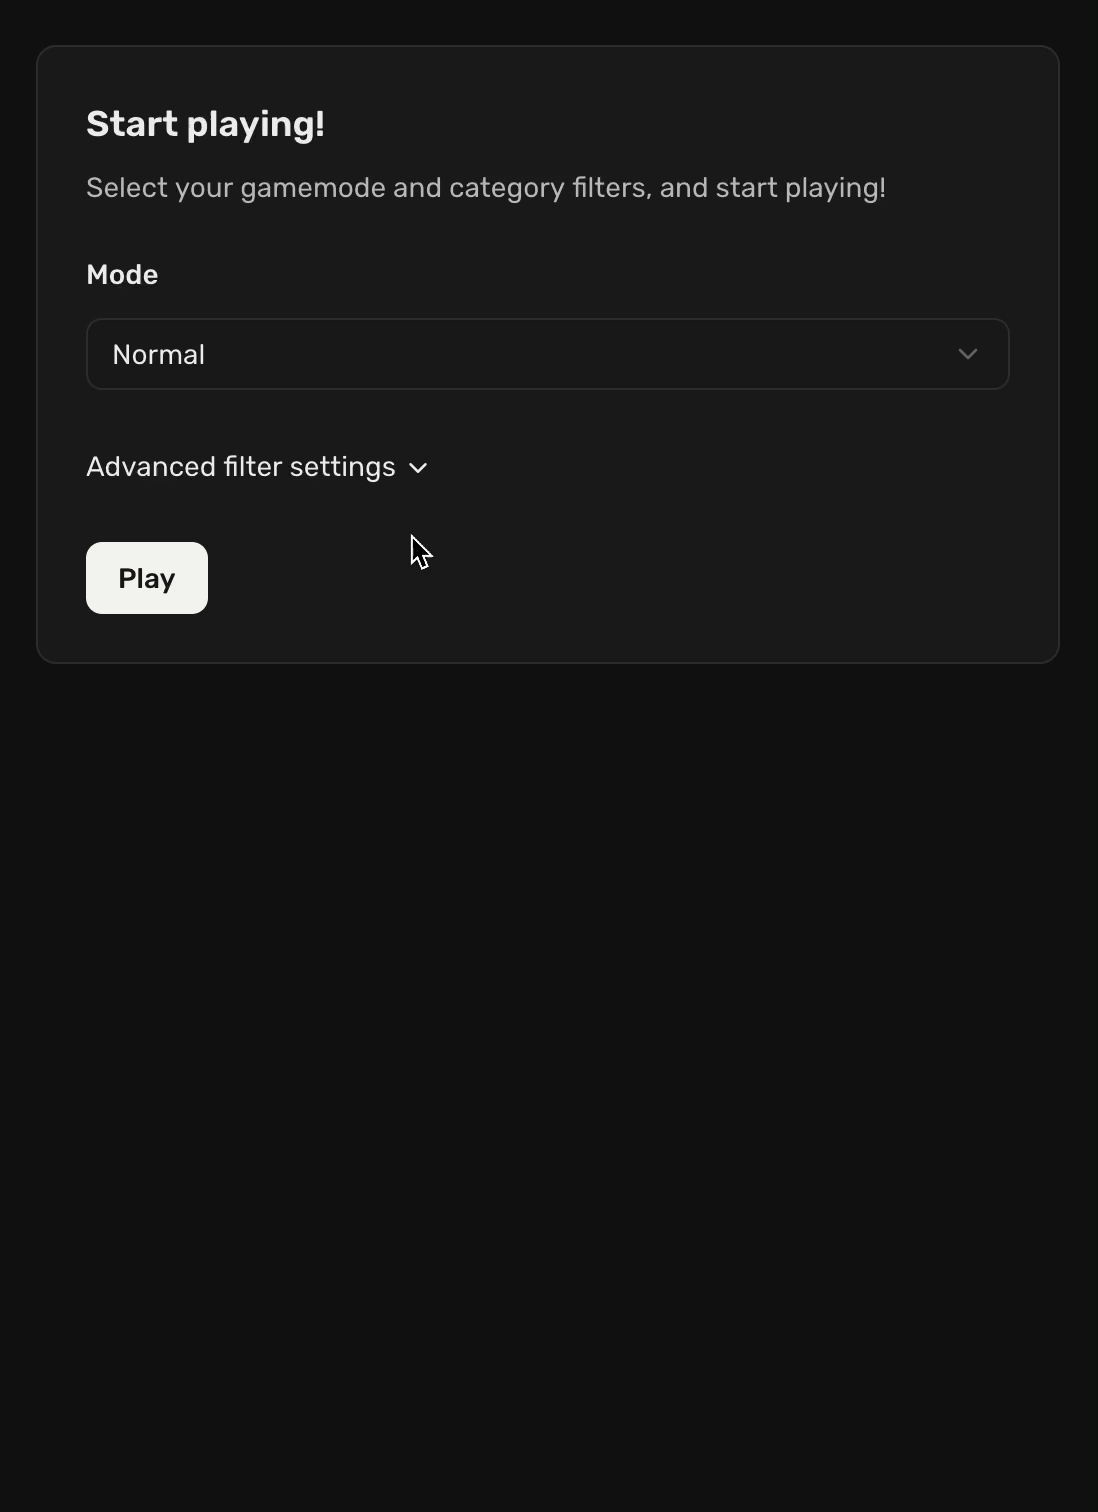Click the gamemode instruction text

(x=486, y=187)
